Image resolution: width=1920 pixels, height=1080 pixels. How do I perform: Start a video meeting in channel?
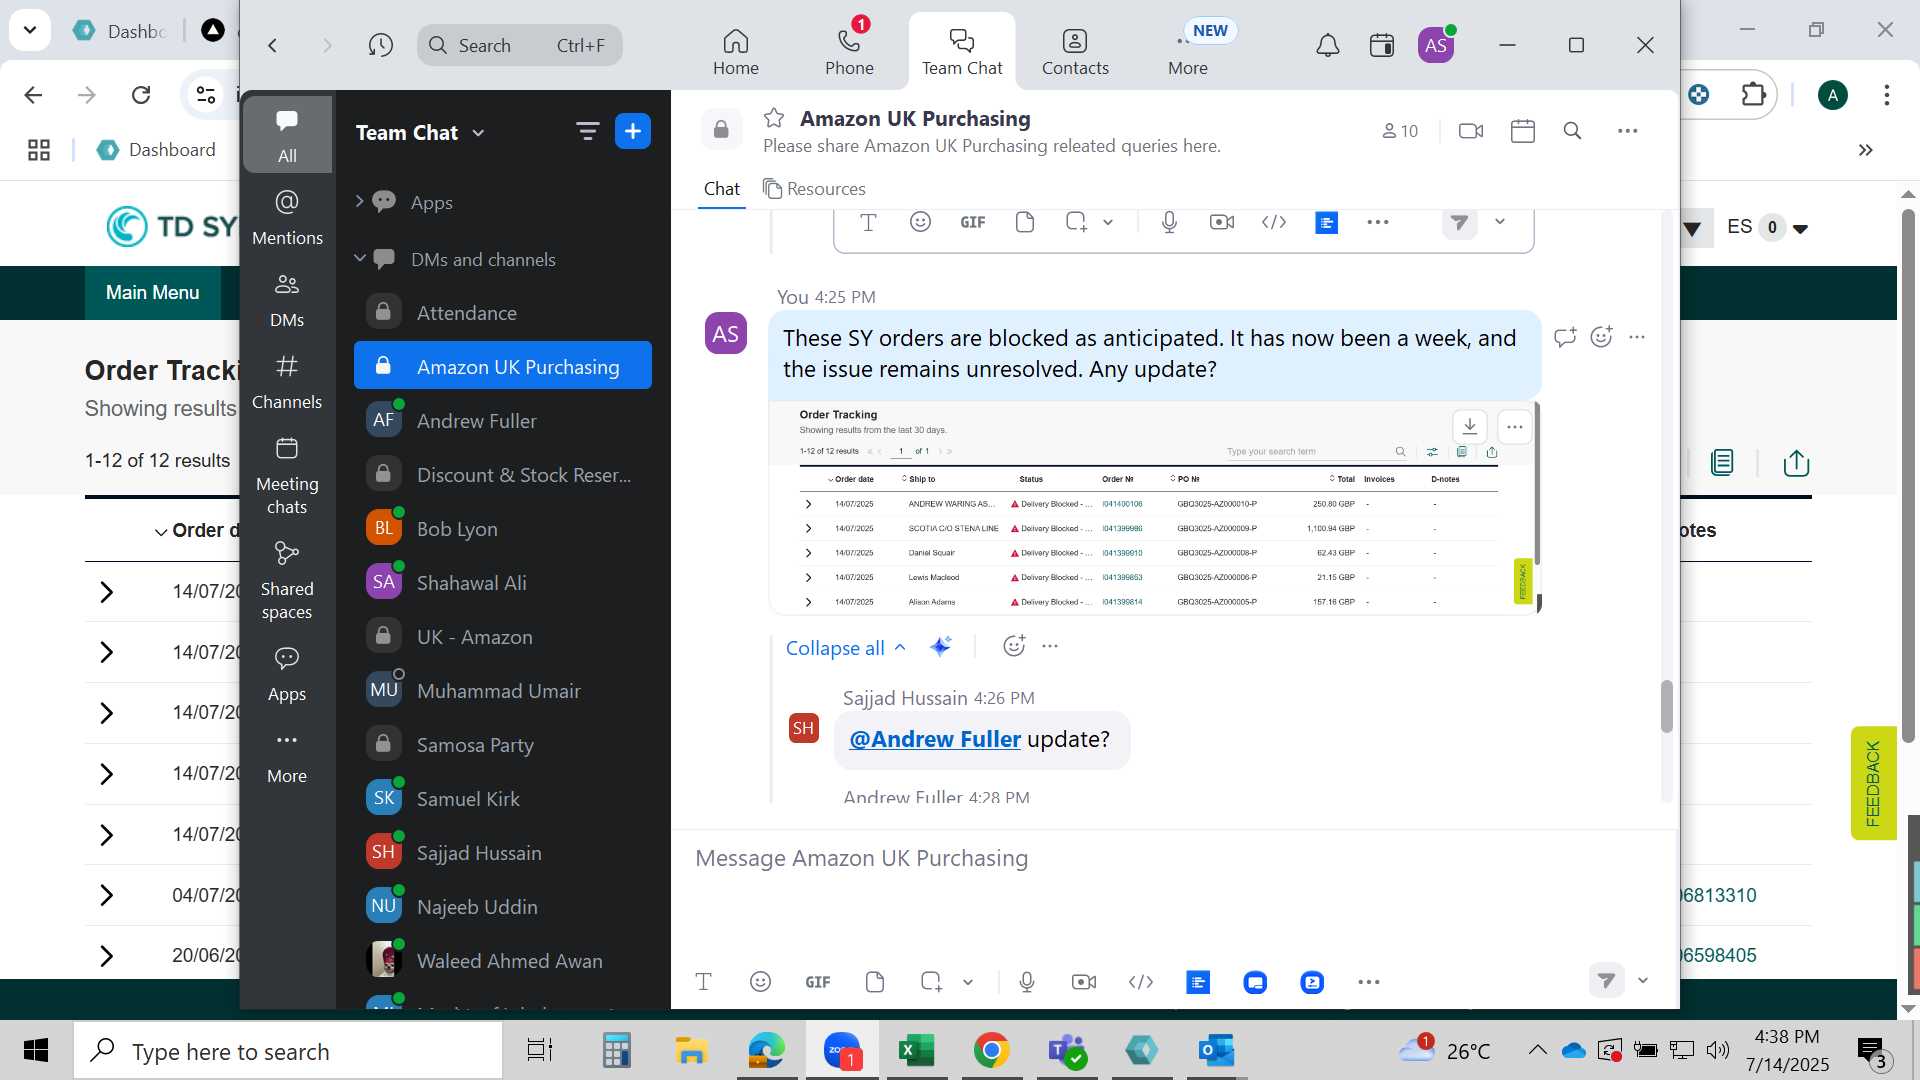(1471, 131)
